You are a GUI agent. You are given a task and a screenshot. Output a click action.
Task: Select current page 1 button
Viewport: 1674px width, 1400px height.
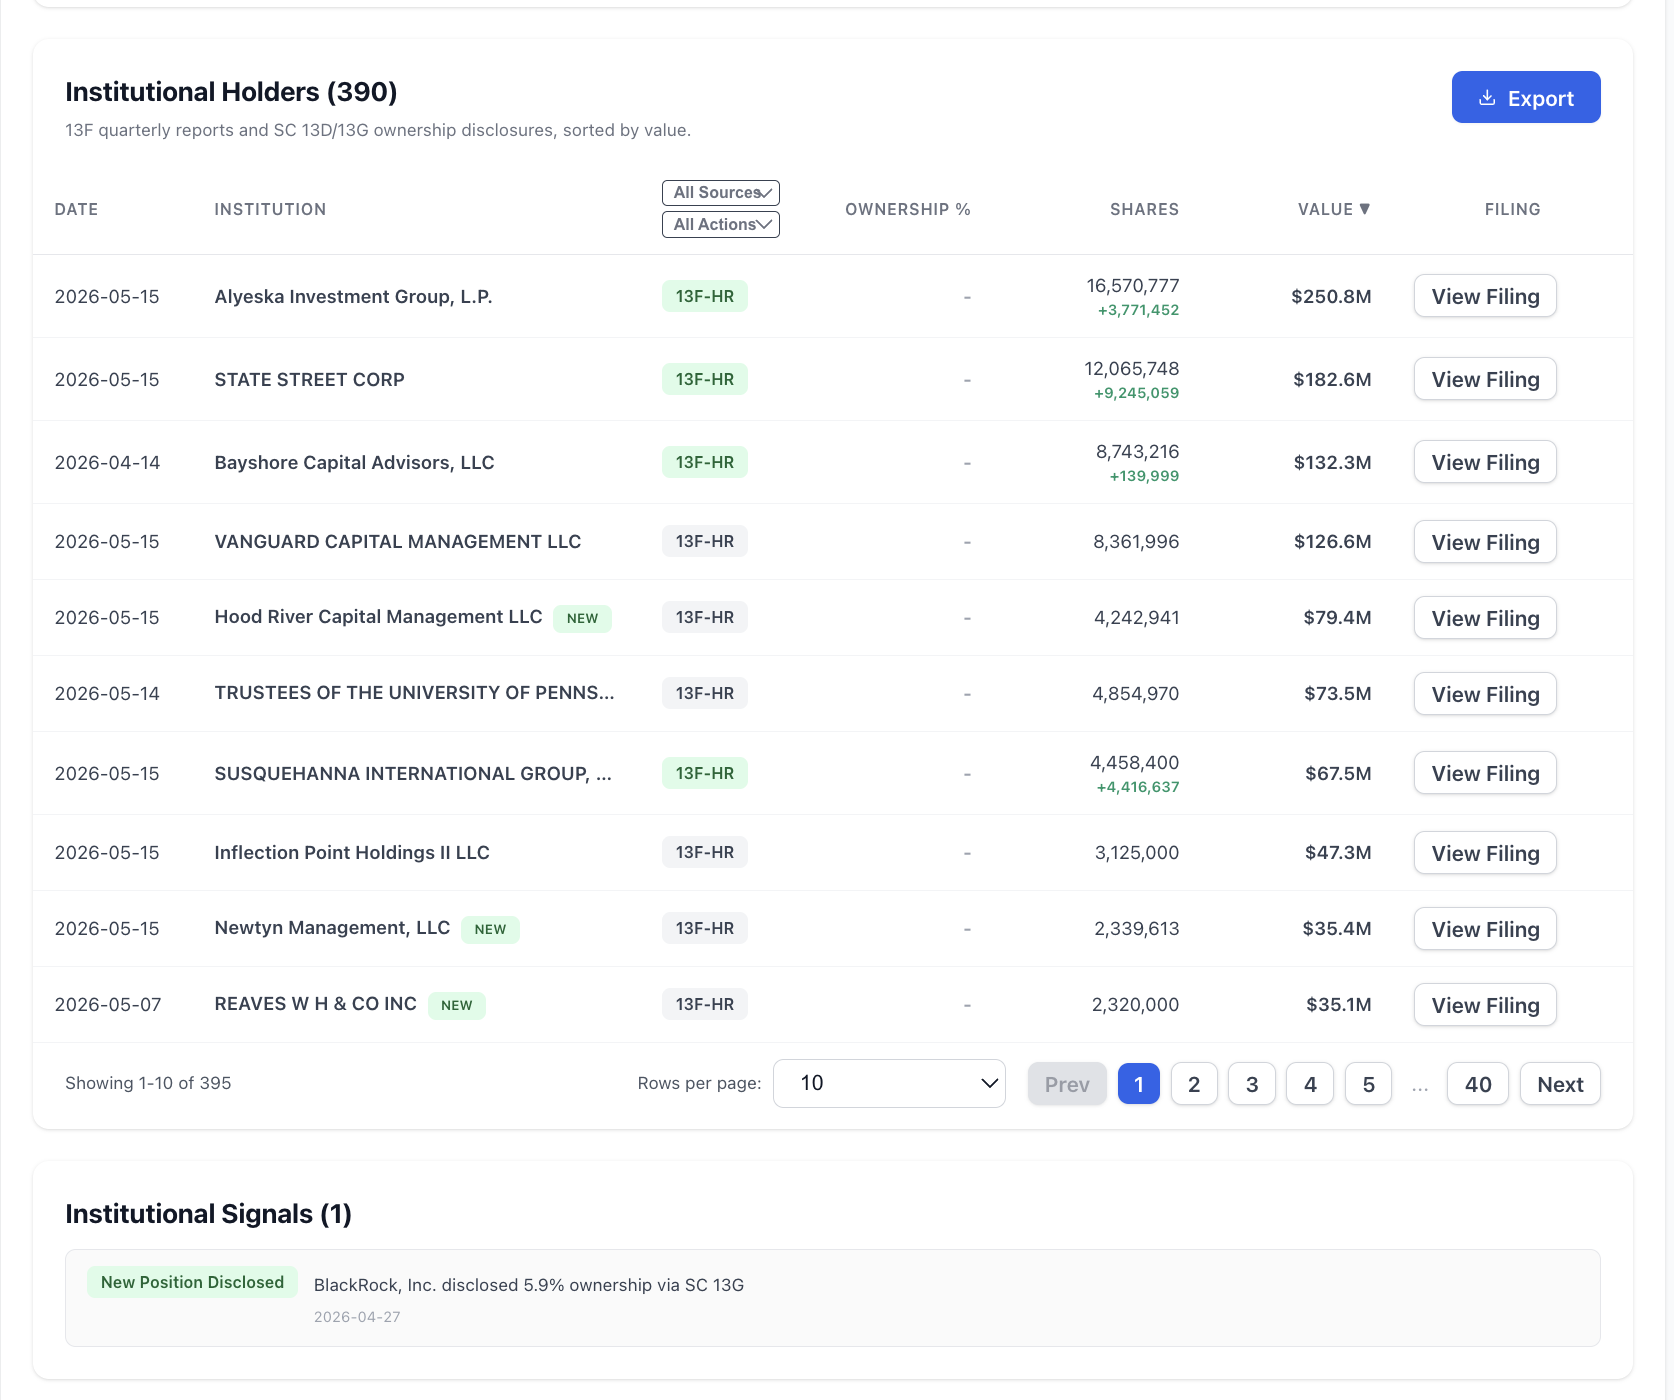pyautogui.click(x=1139, y=1084)
